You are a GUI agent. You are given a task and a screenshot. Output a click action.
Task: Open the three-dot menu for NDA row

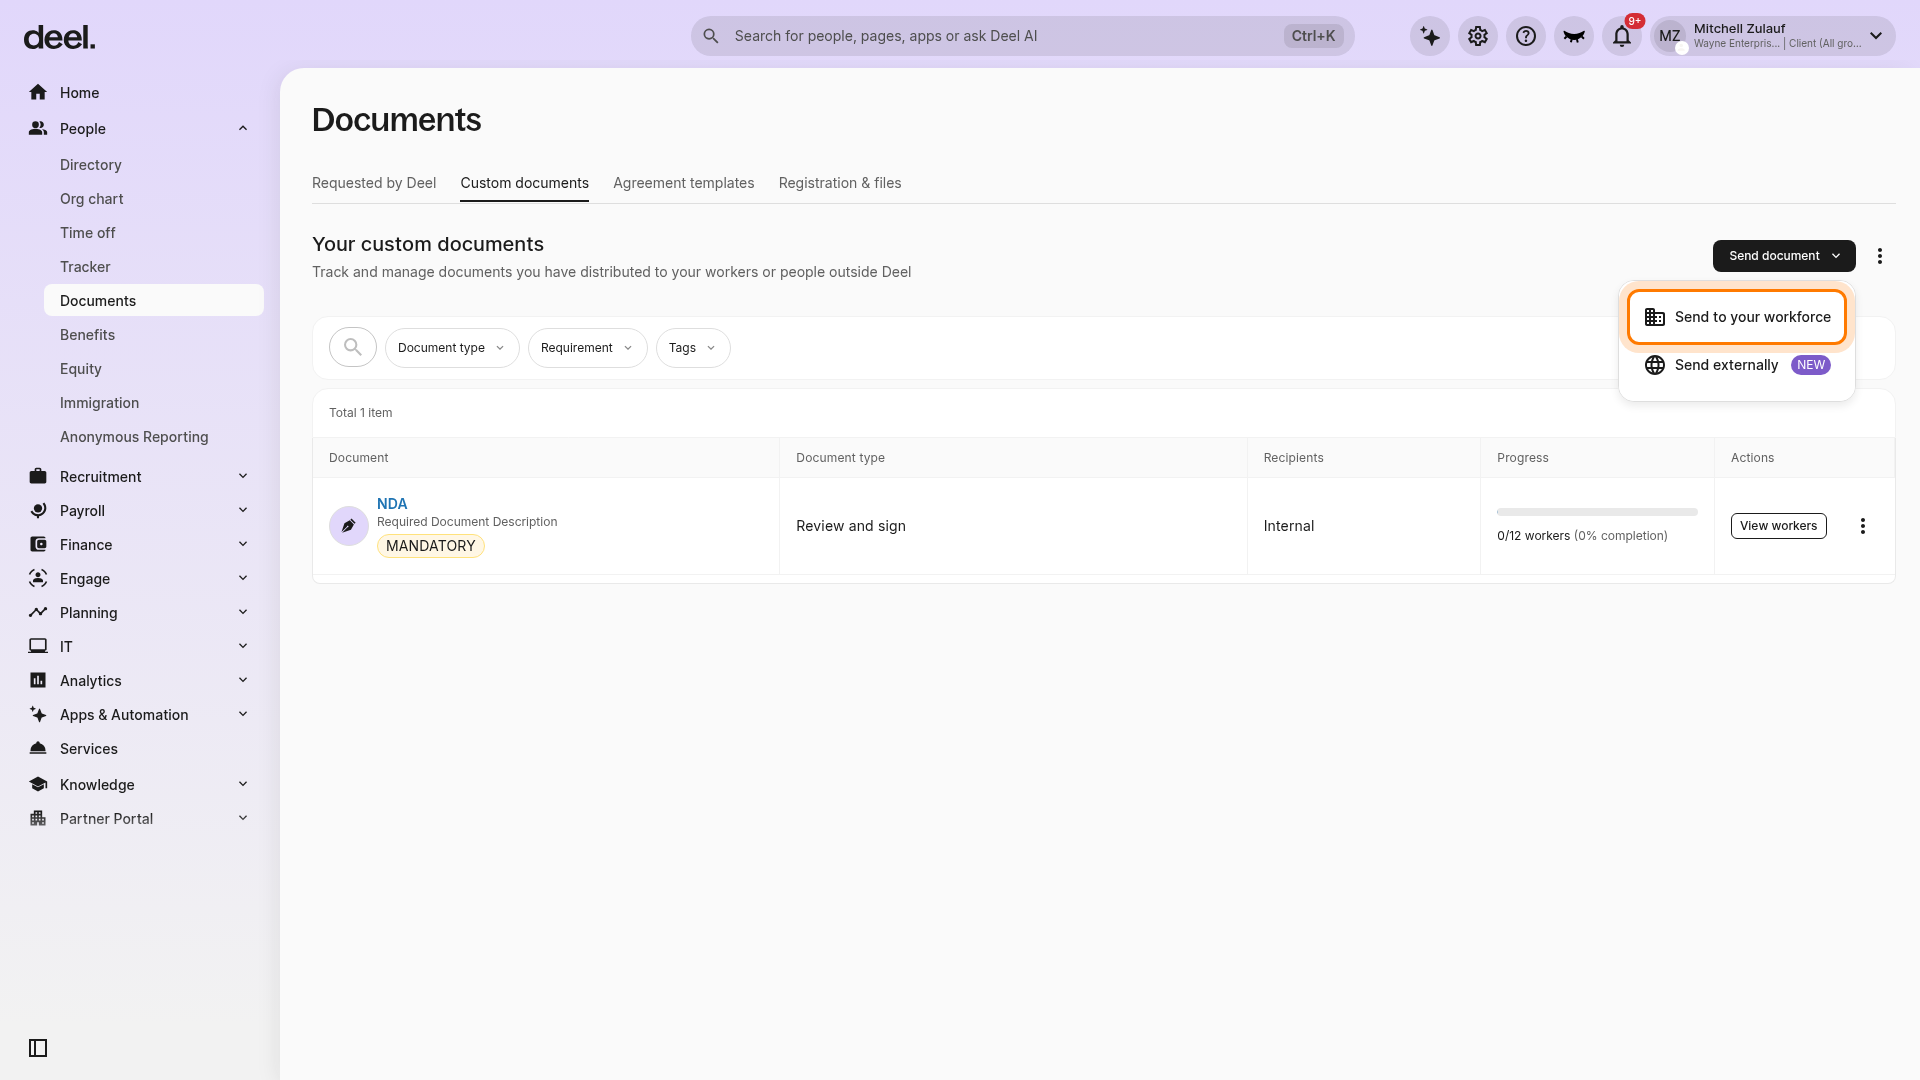(1863, 526)
